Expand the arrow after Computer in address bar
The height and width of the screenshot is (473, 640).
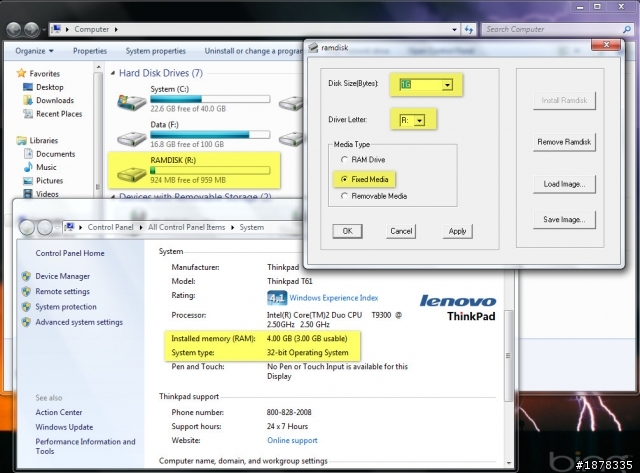(x=116, y=29)
